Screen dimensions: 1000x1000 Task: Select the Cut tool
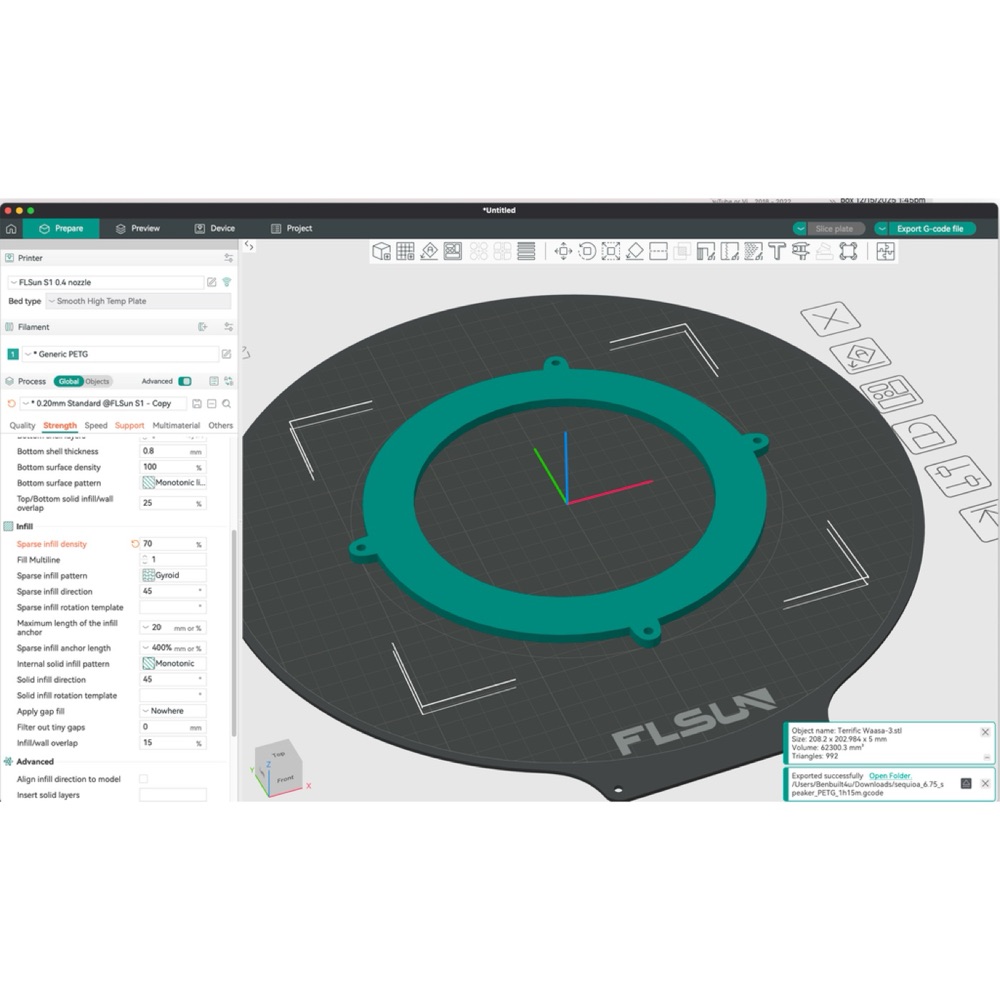point(658,251)
